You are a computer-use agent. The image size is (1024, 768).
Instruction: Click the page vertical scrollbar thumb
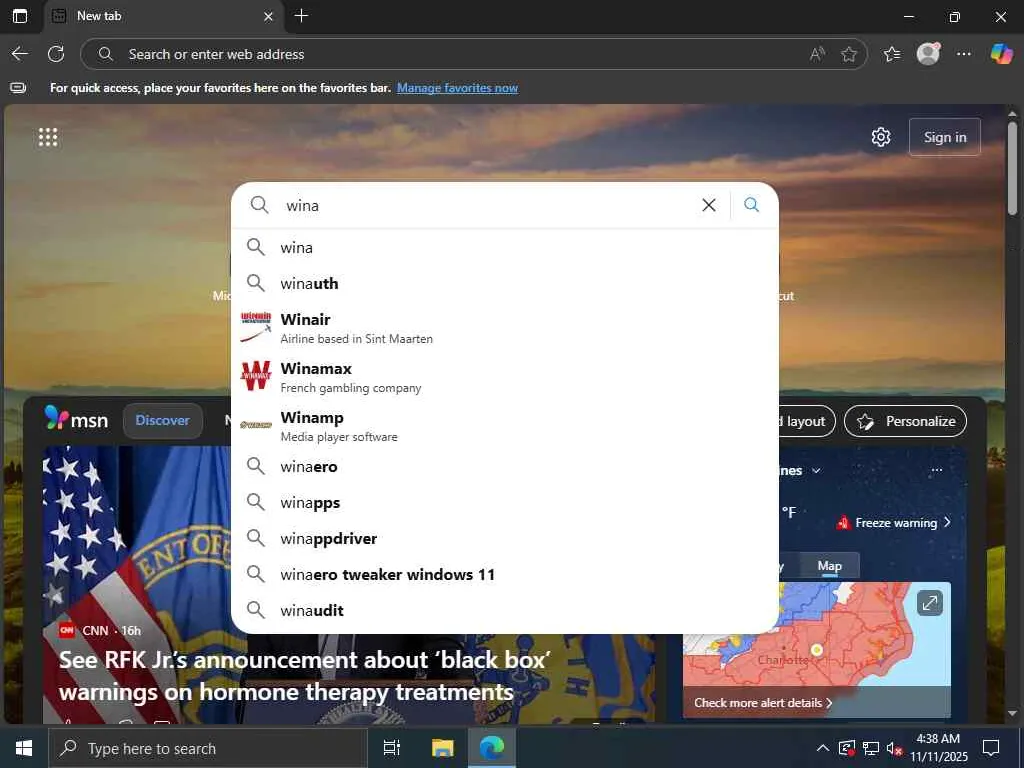(x=1012, y=168)
